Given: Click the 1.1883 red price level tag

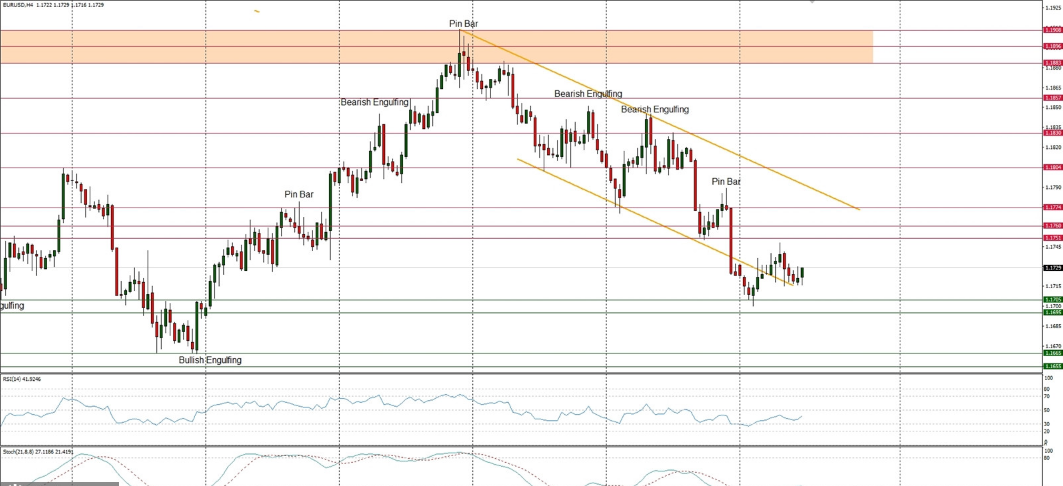Looking at the screenshot, I should pos(1052,64).
